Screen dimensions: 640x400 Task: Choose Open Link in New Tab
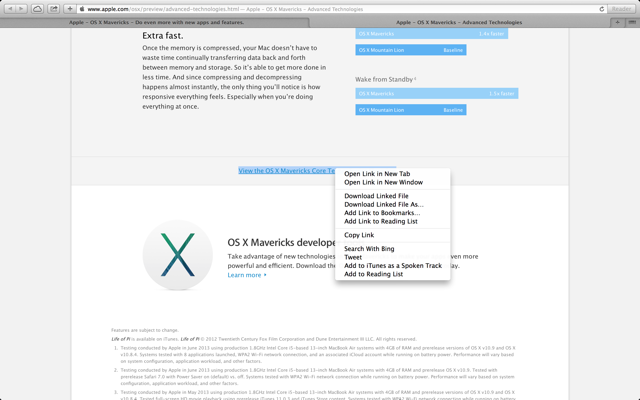click(x=393, y=174)
